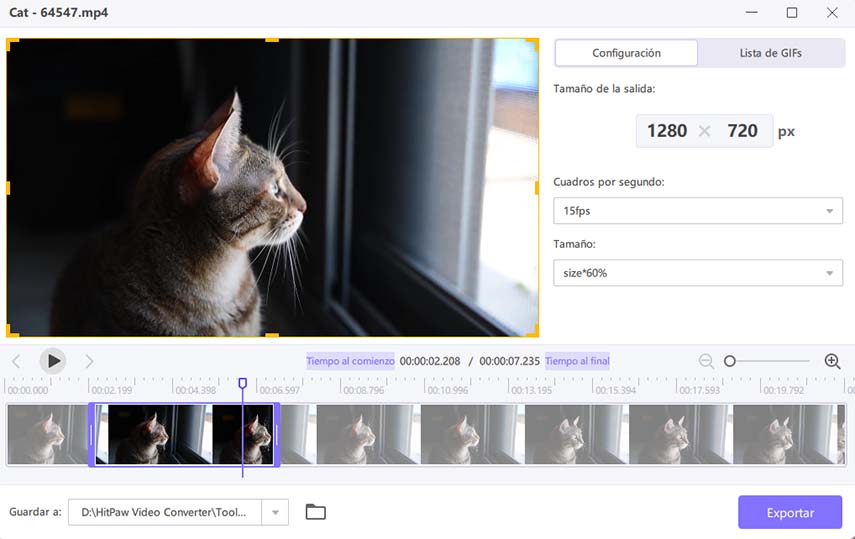
Task: Click the output width field 1280
Action: tap(667, 131)
